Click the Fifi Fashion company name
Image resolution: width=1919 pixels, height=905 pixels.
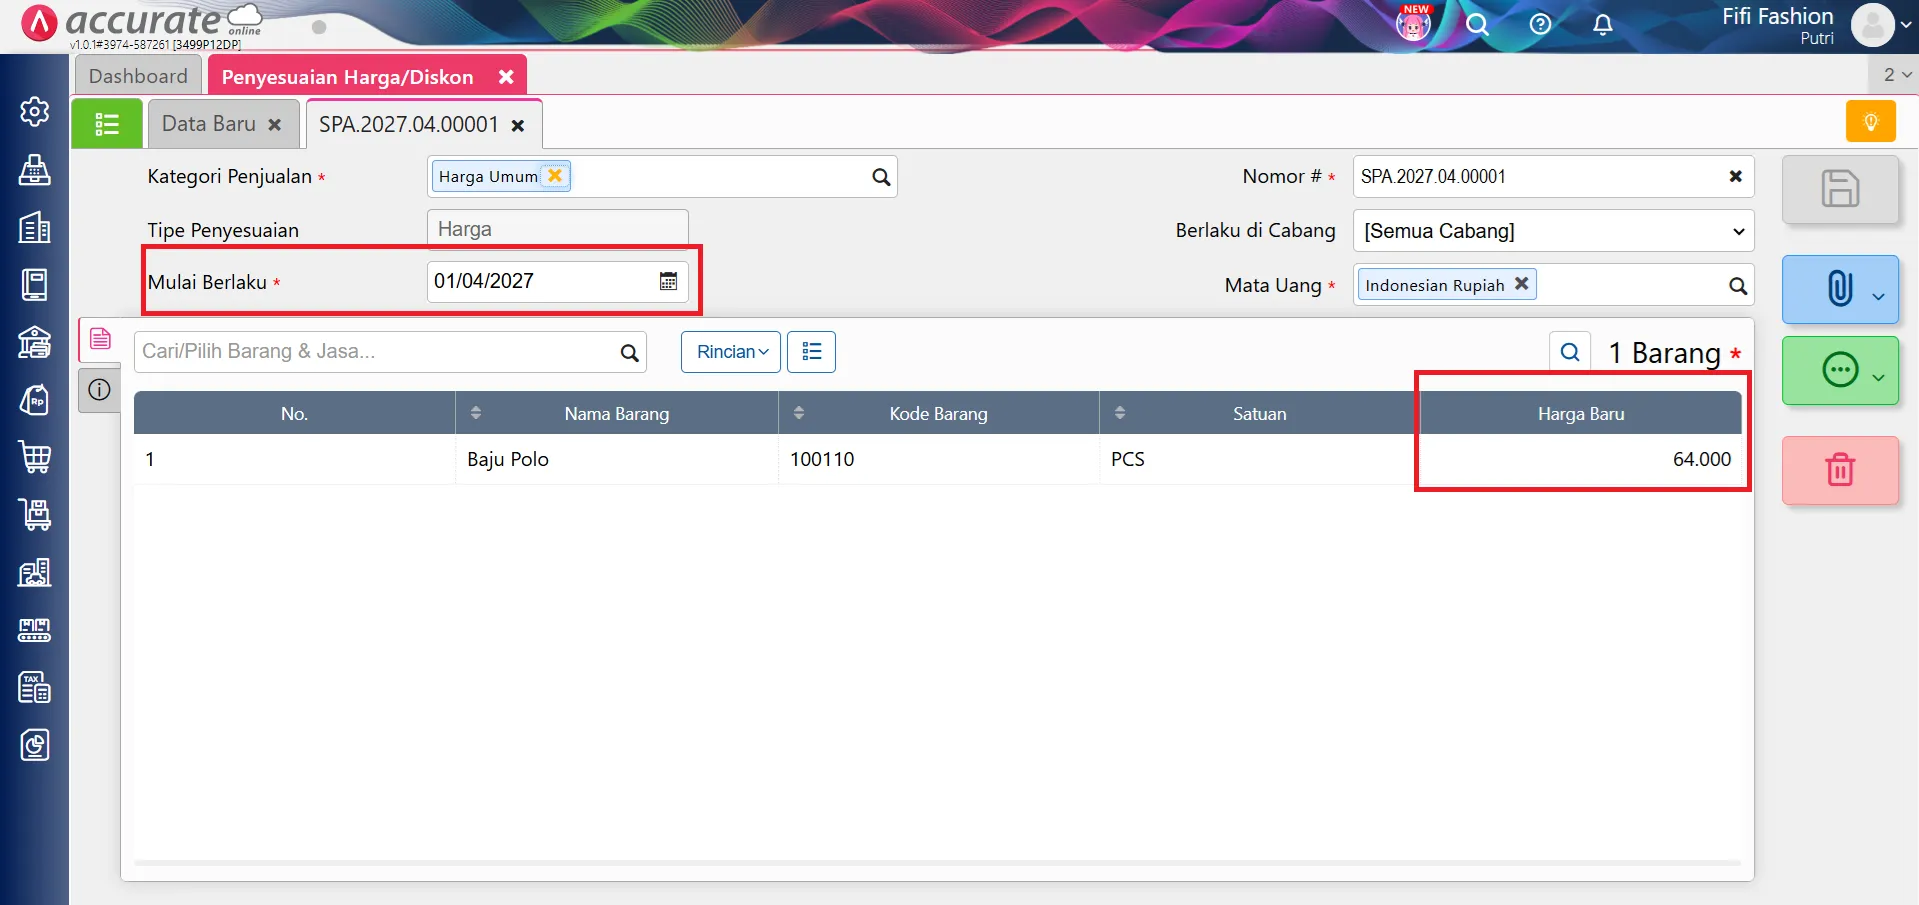tap(1777, 16)
